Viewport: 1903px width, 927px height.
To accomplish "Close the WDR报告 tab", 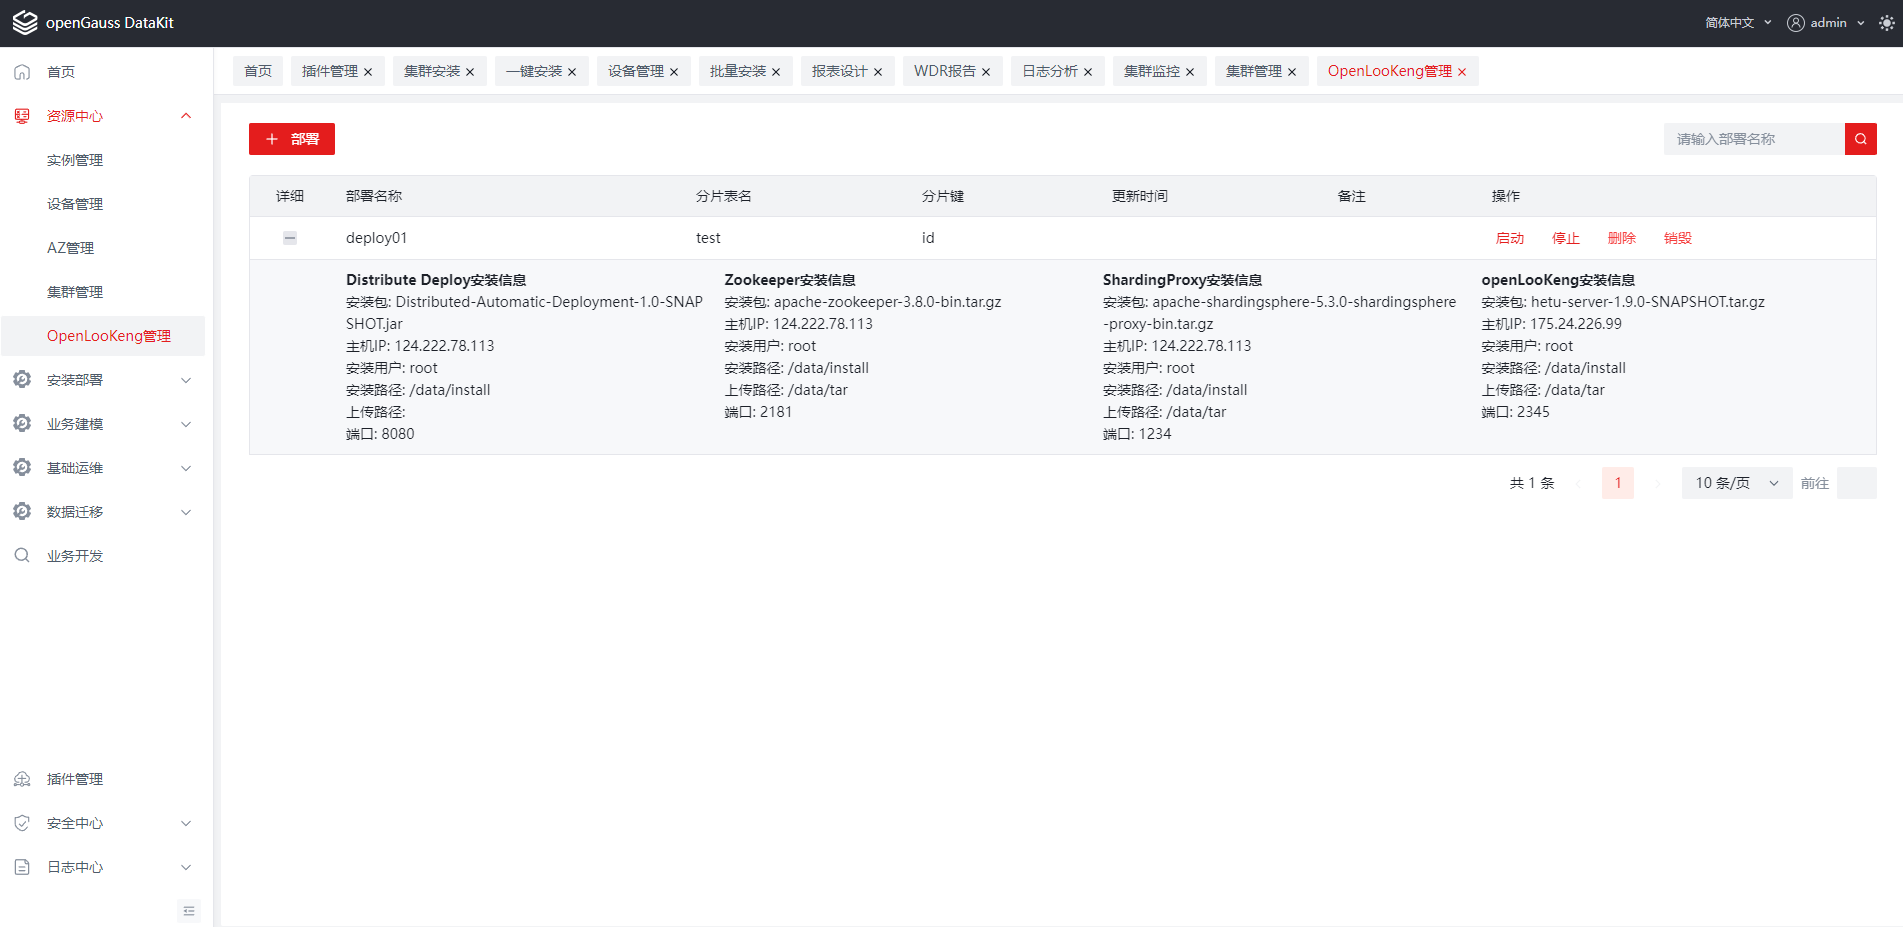I will pos(986,72).
